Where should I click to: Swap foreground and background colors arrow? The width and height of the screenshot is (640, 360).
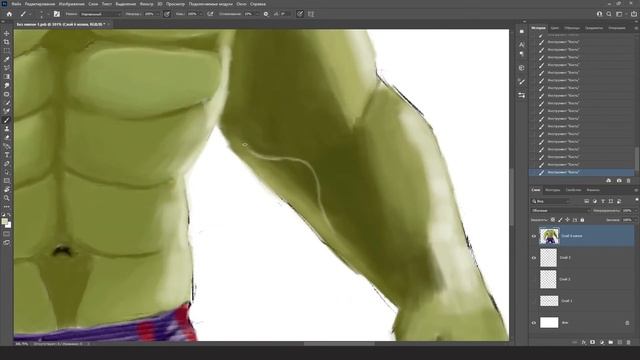tap(9, 215)
